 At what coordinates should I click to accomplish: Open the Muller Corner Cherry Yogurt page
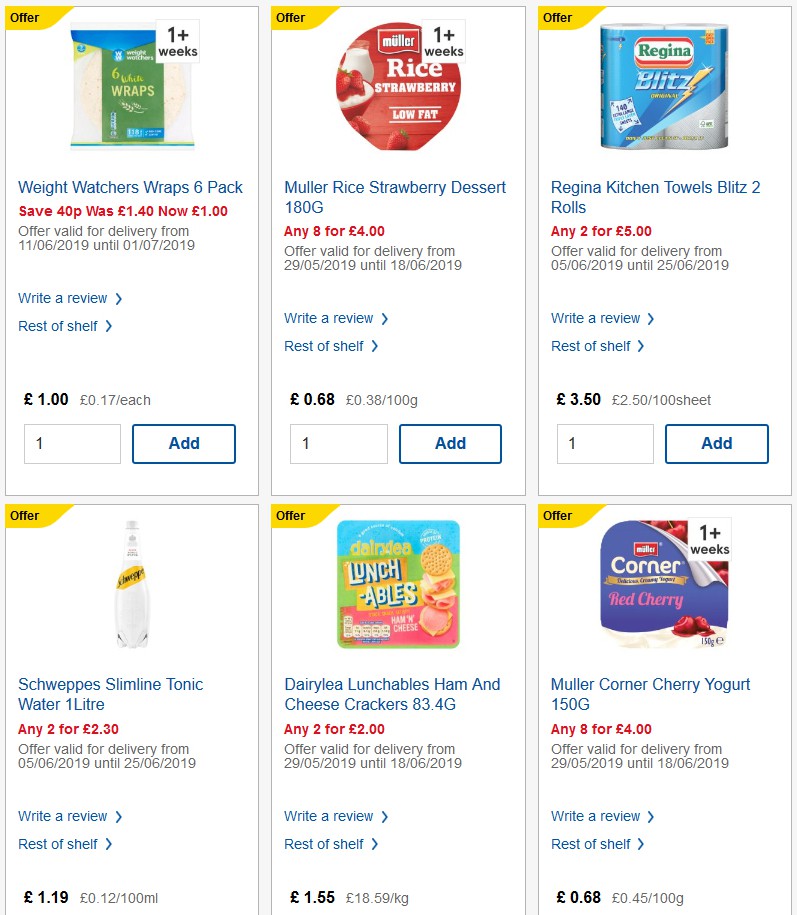[x=650, y=694]
